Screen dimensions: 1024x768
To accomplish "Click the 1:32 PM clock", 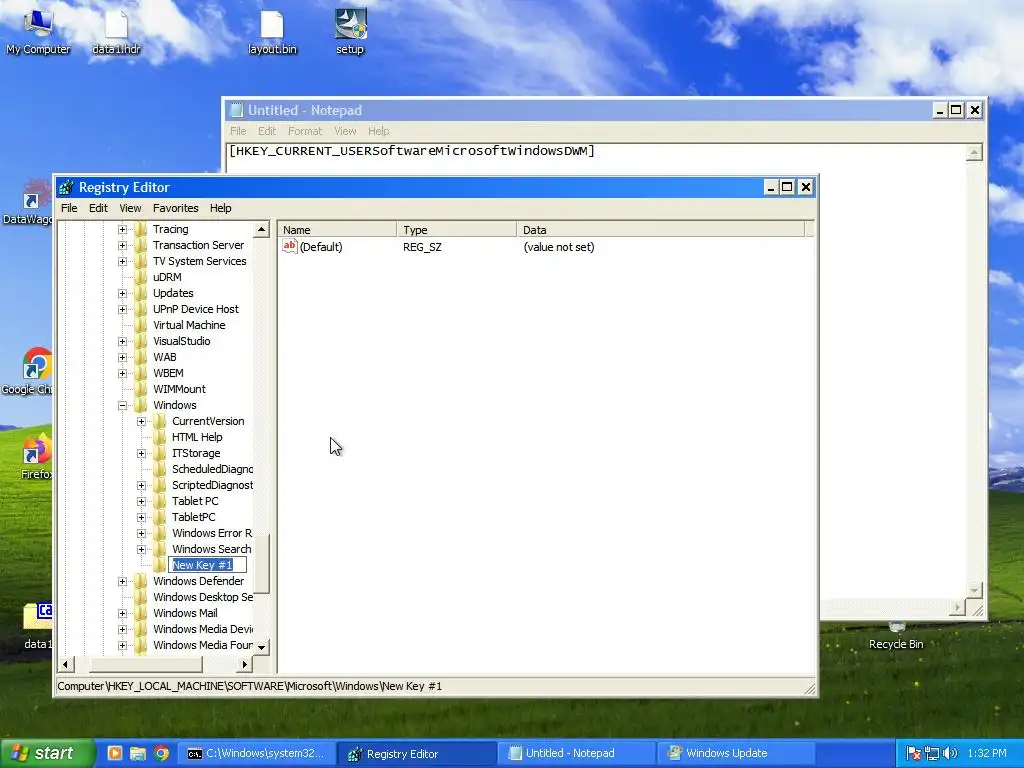I will (x=987, y=753).
